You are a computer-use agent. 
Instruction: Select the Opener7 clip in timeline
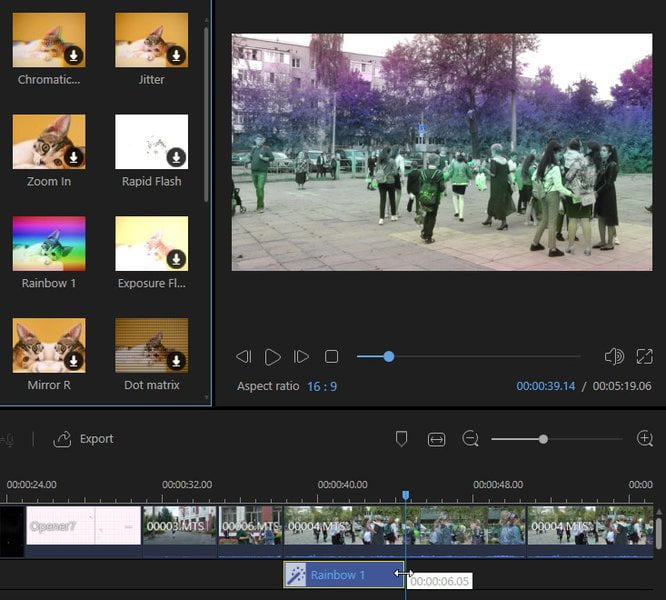(x=84, y=525)
